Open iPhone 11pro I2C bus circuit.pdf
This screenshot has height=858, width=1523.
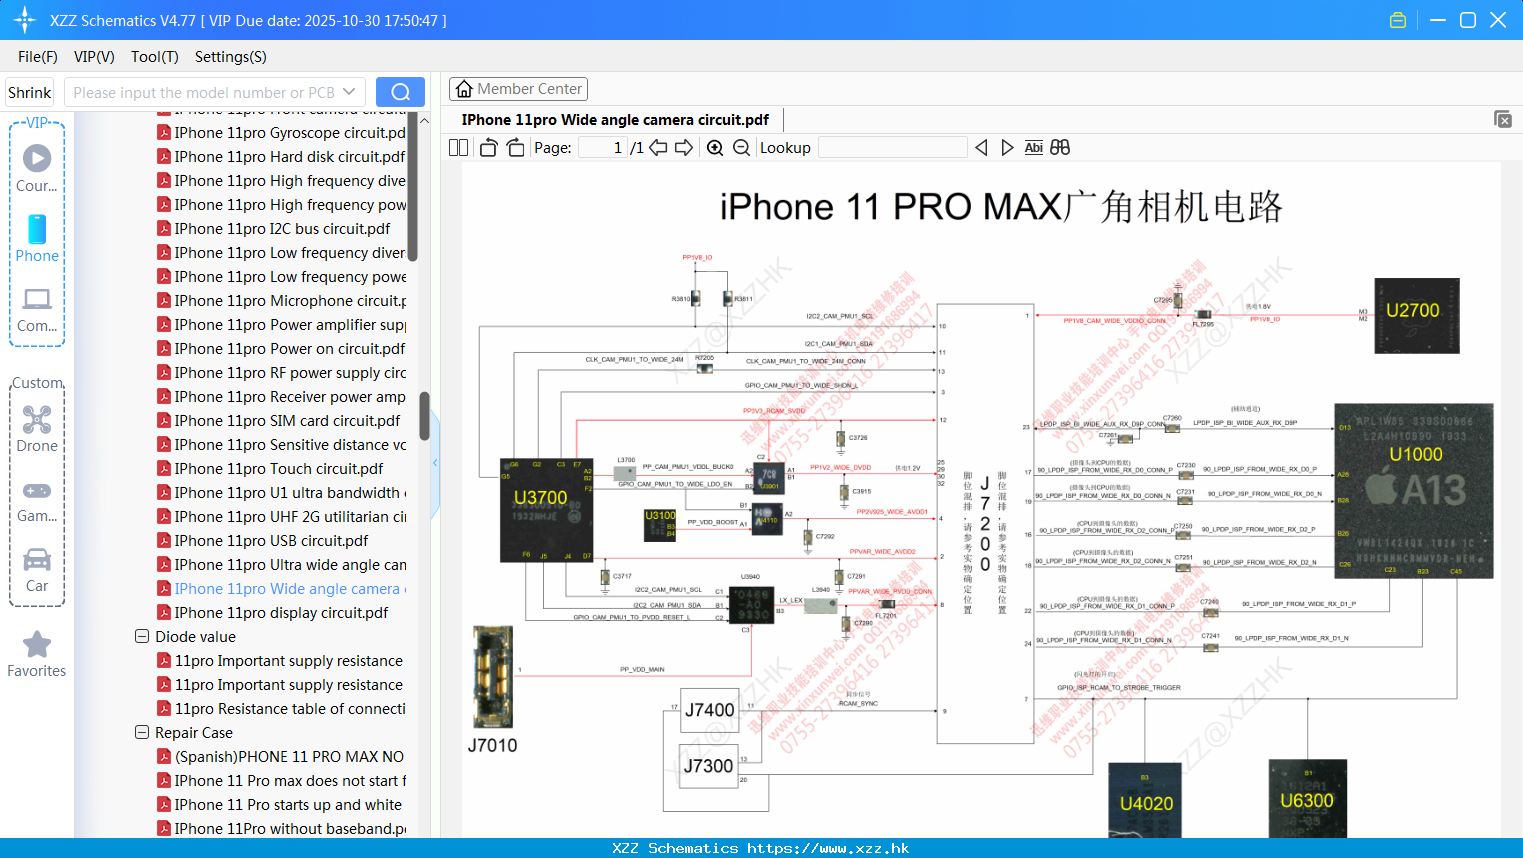(x=274, y=228)
